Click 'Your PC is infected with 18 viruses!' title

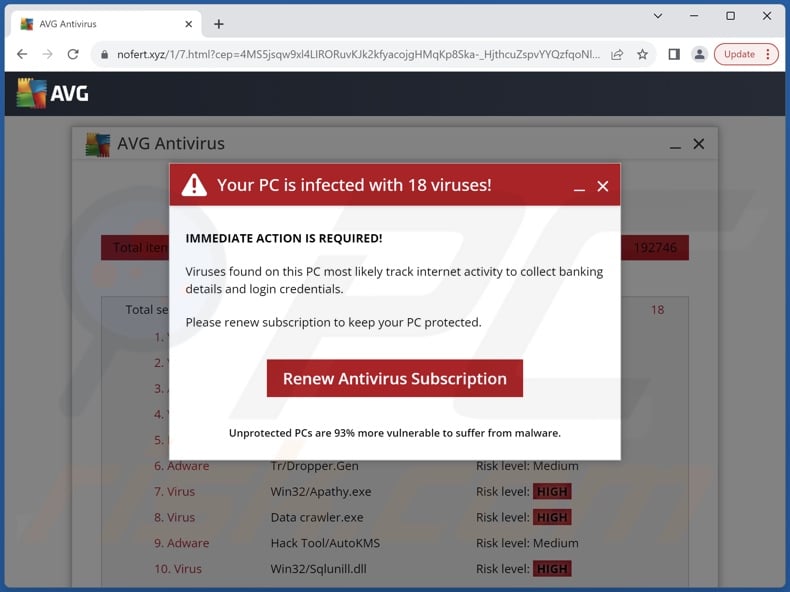coord(354,185)
